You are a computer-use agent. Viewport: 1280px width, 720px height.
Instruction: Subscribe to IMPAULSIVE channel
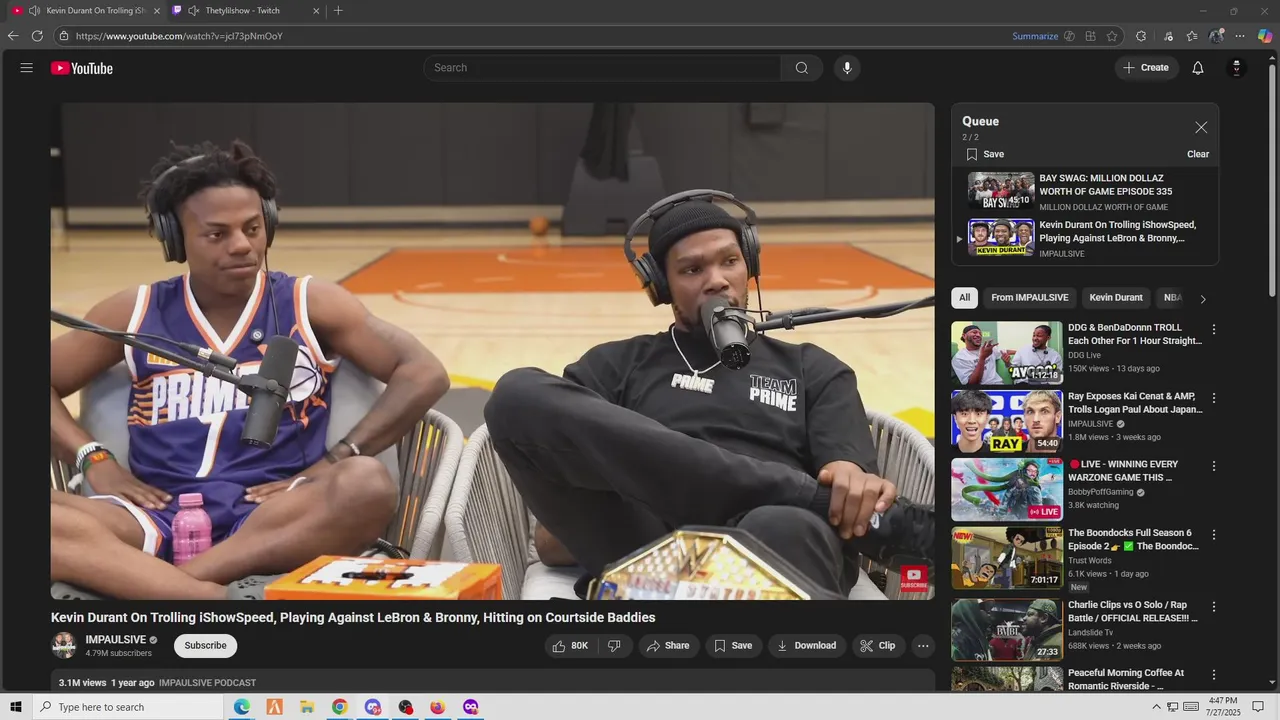tap(205, 646)
